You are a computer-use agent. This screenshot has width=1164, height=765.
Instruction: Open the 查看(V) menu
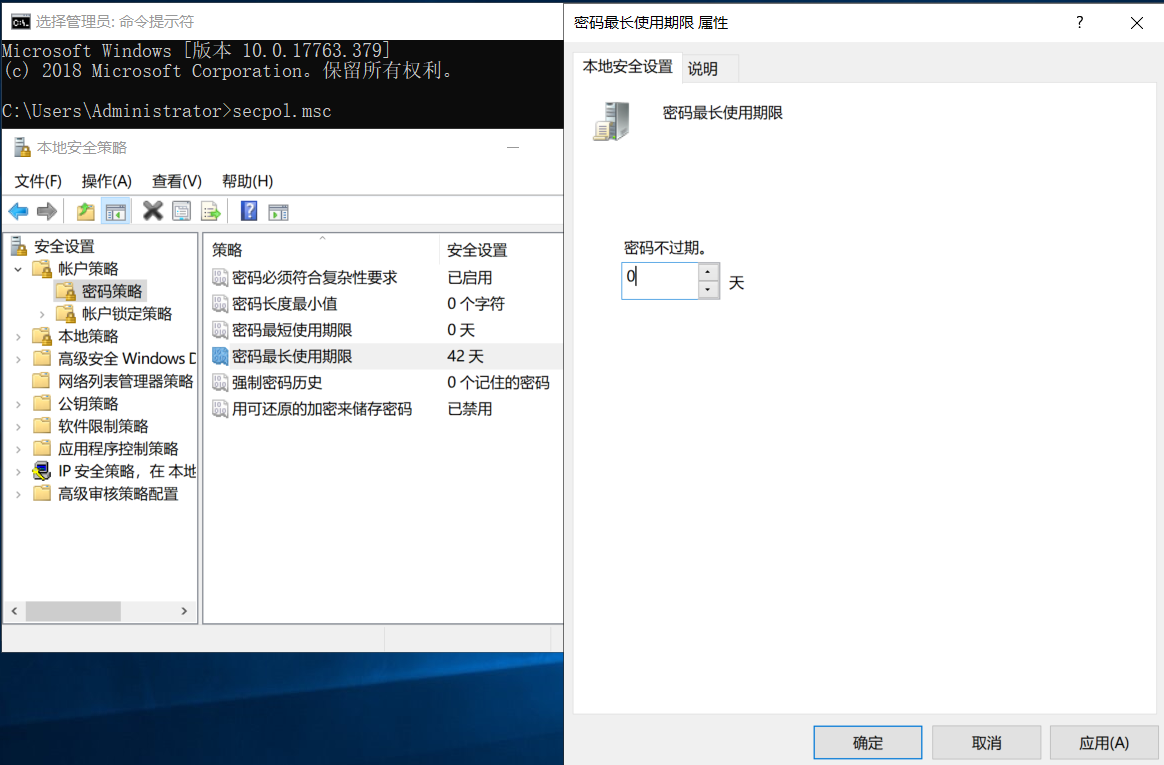pos(177,181)
